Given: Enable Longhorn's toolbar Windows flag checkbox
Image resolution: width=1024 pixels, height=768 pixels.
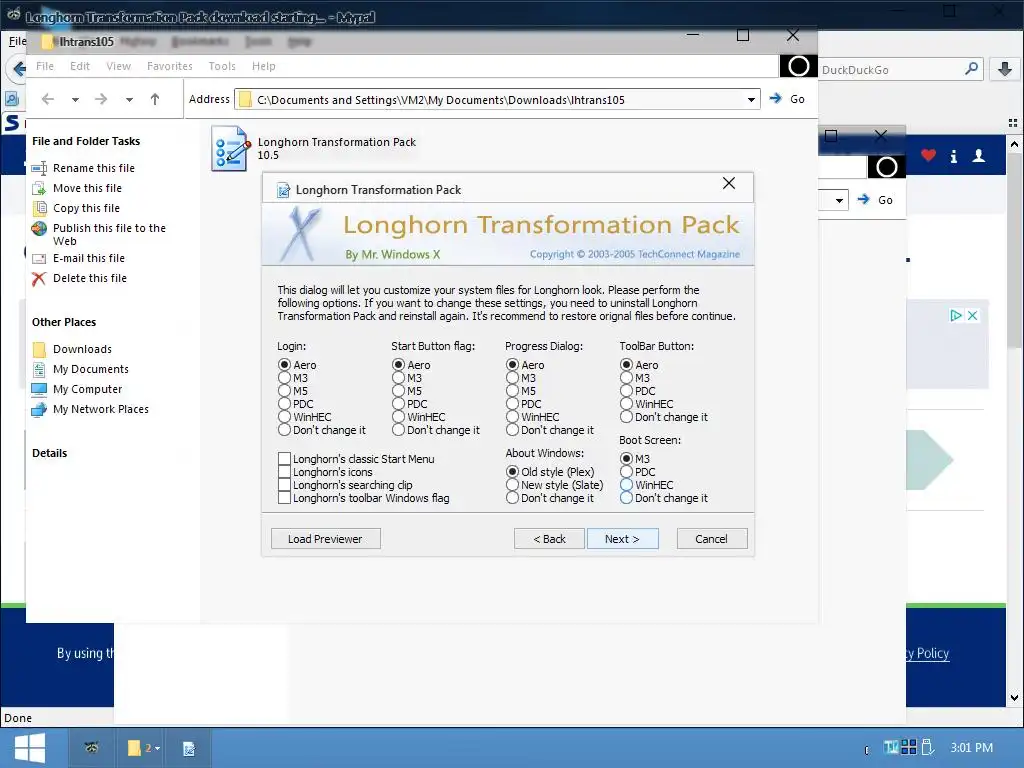Looking at the screenshot, I should 284,498.
